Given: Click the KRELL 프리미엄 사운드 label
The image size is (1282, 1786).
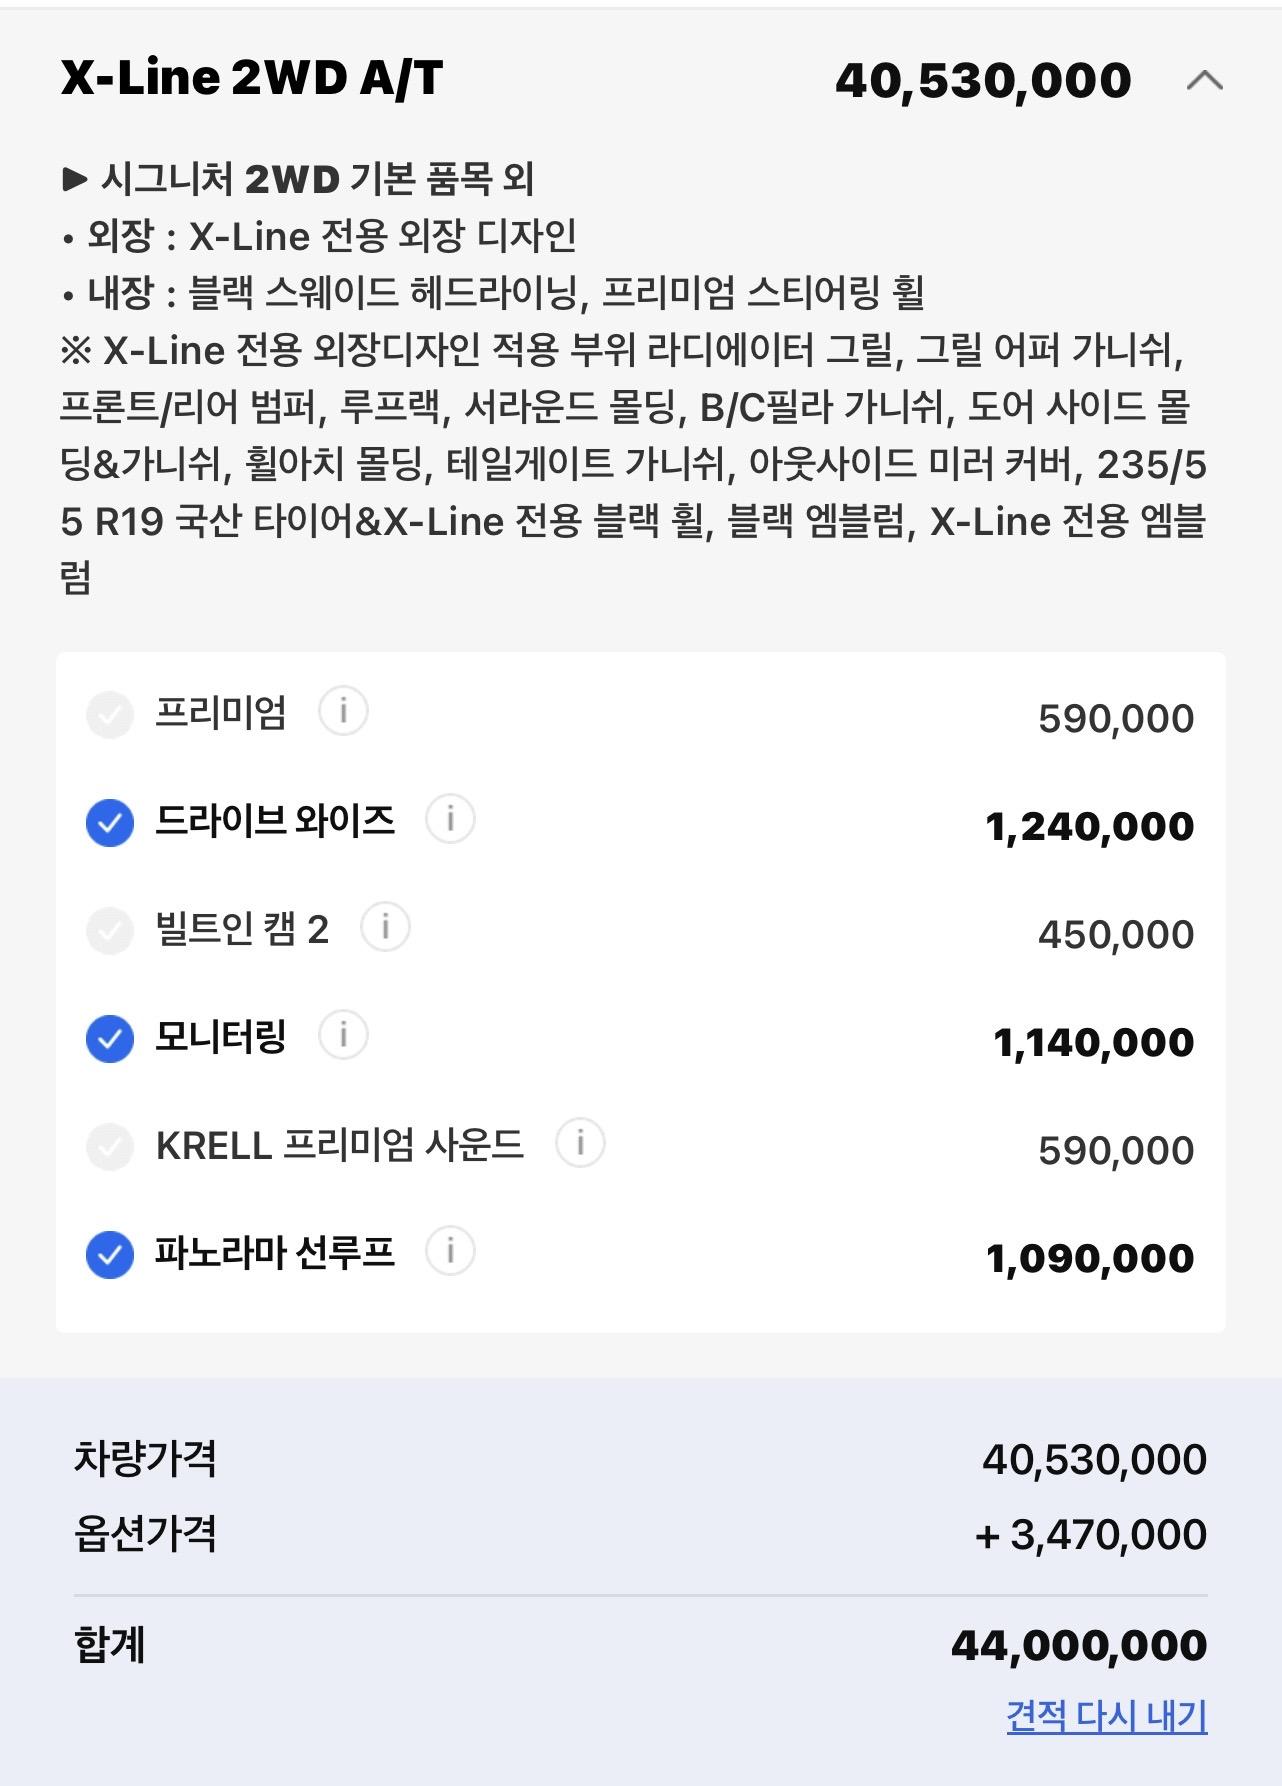Looking at the screenshot, I should 340,1145.
